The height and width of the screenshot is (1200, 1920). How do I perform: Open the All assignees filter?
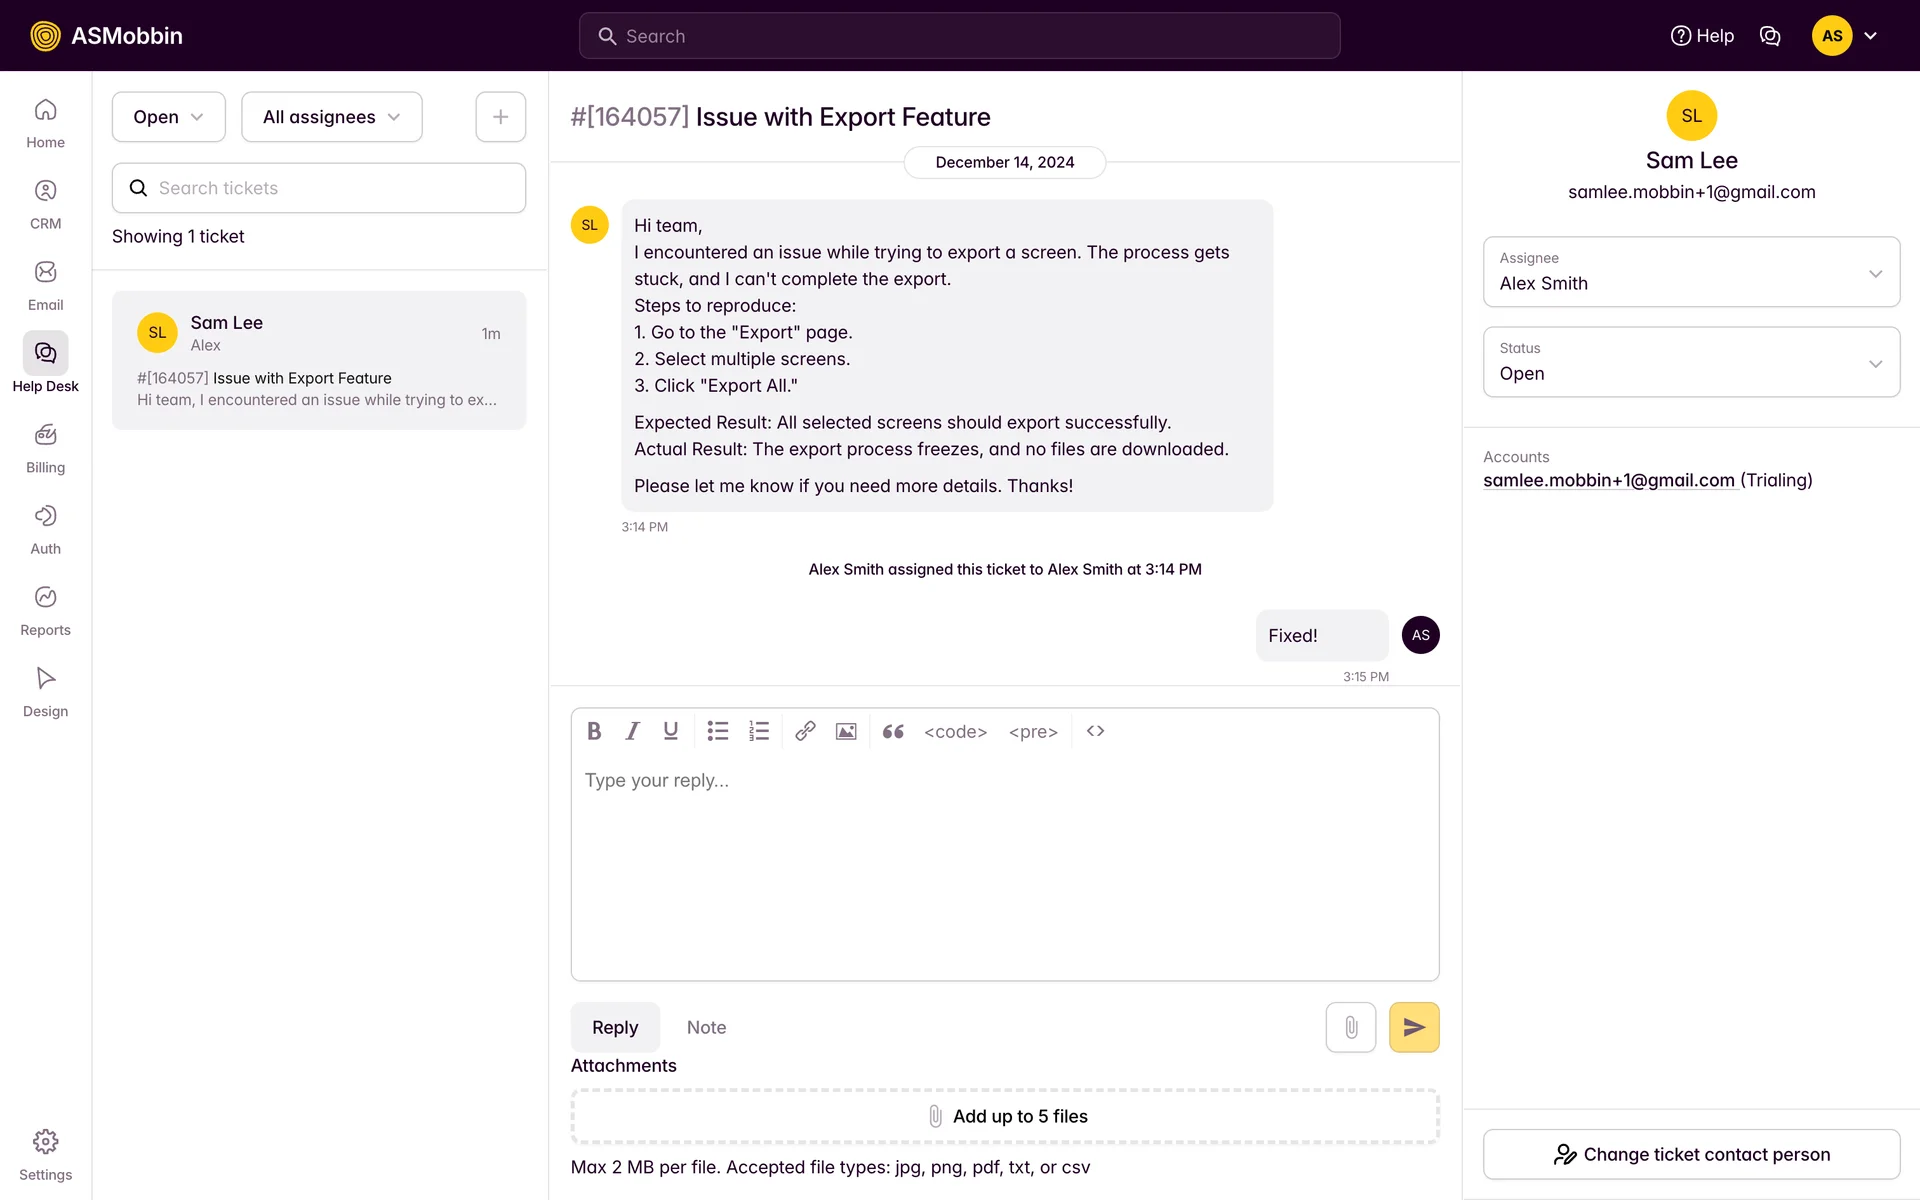pyautogui.click(x=331, y=117)
